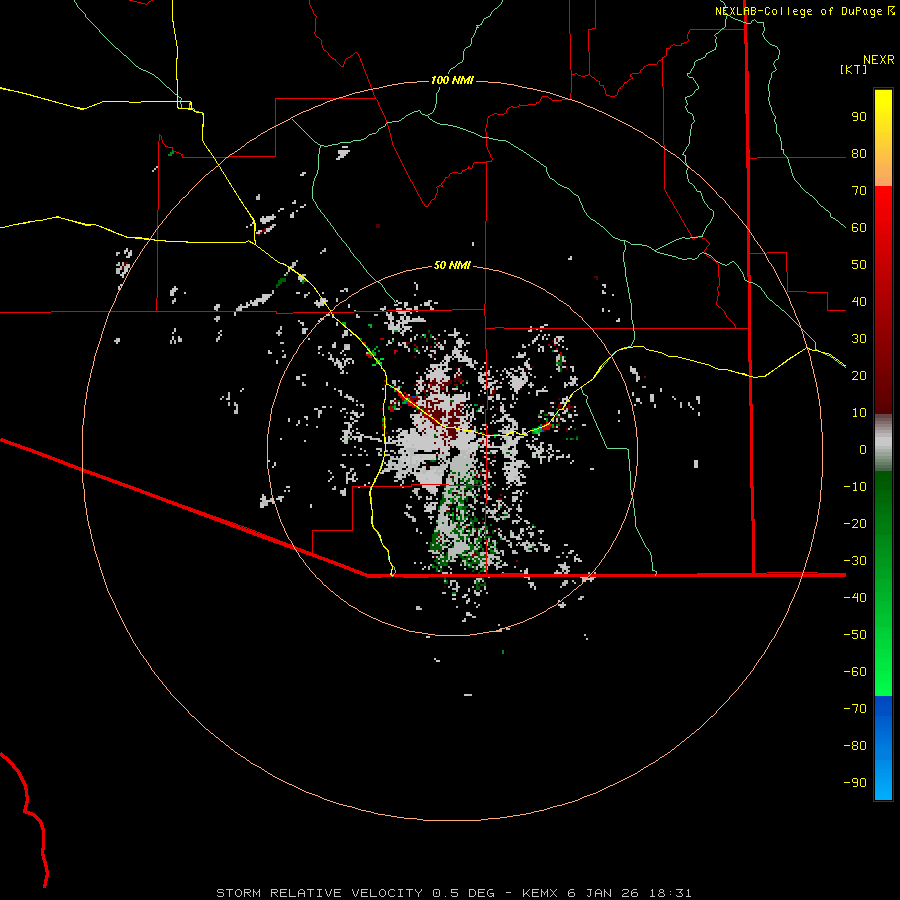Screen dimensions: 900x900
Task: Select the -30 value on velocity scale
Action: pos(855,561)
